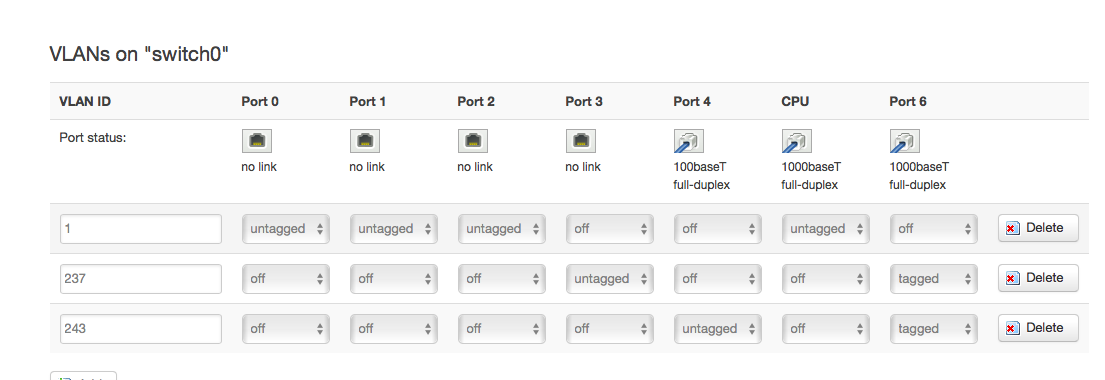Click red X icon on VLAN 243 Delete
1105x380 pixels.
1013,329
